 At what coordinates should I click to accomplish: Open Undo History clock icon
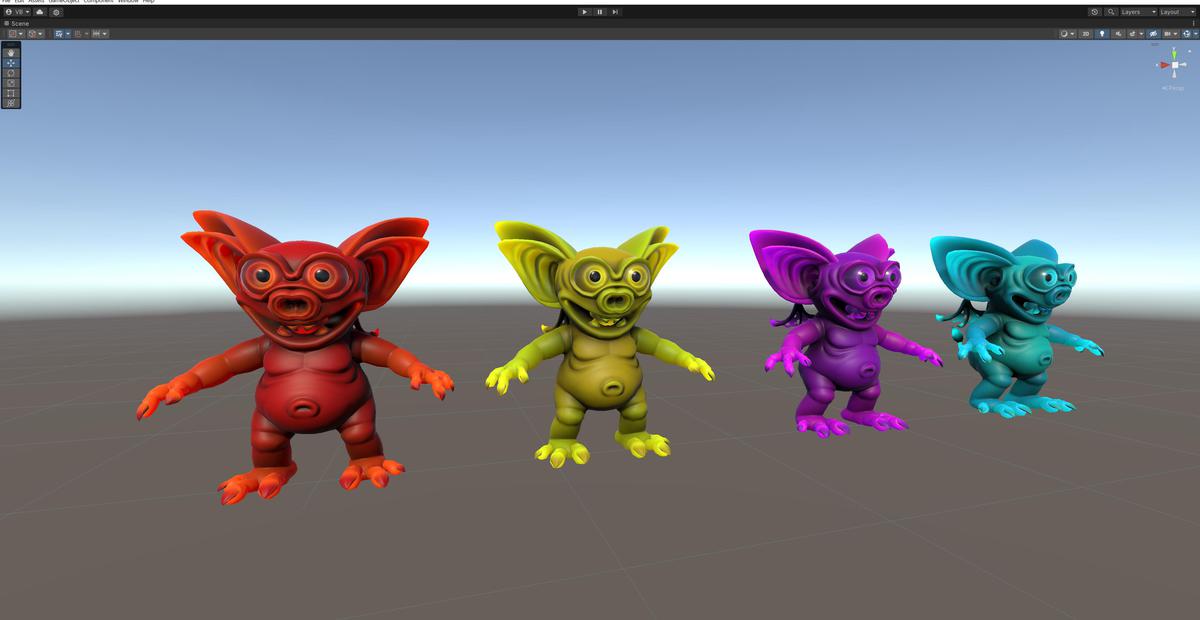[1094, 12]
